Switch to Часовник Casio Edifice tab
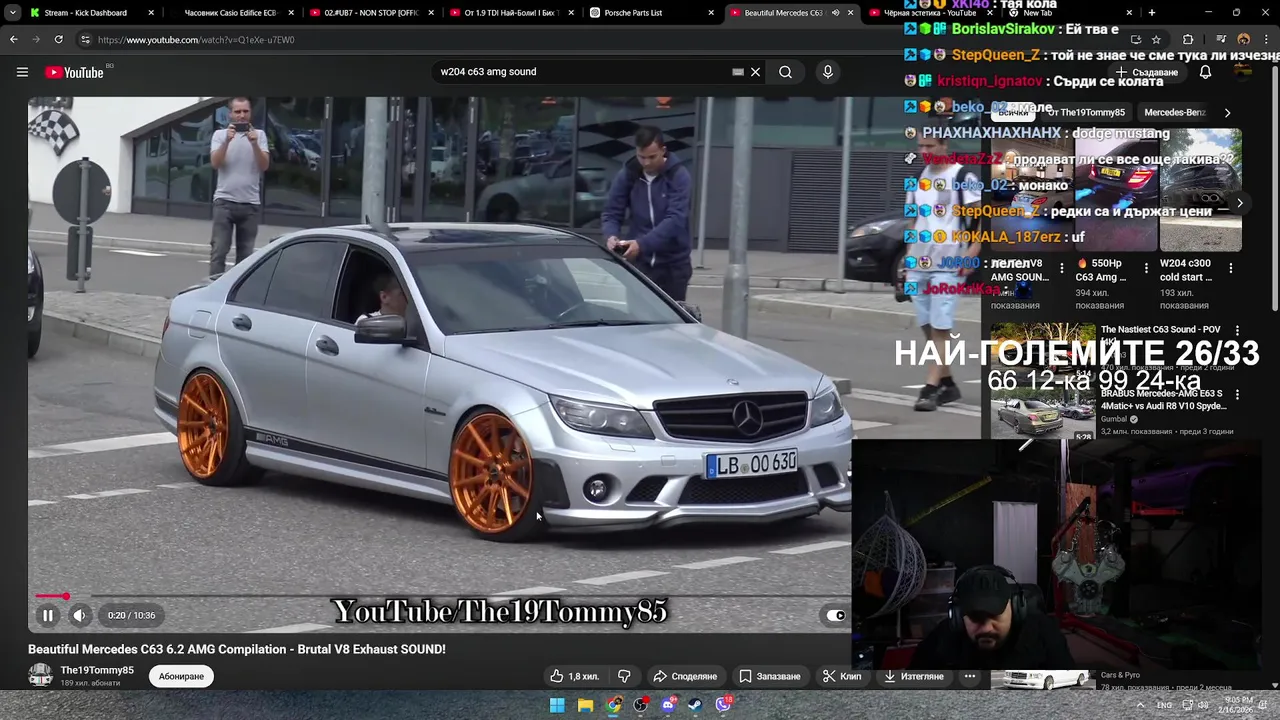Screen dimensions: 1280x720 tap(230, 13)
